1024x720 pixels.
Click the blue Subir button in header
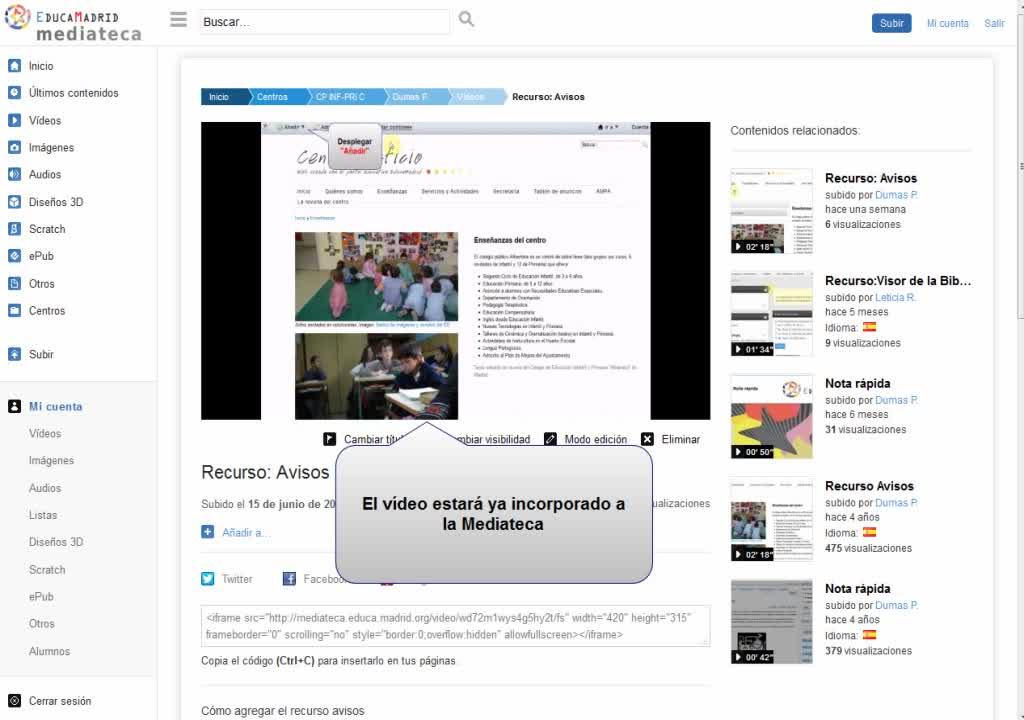(891, 23)
